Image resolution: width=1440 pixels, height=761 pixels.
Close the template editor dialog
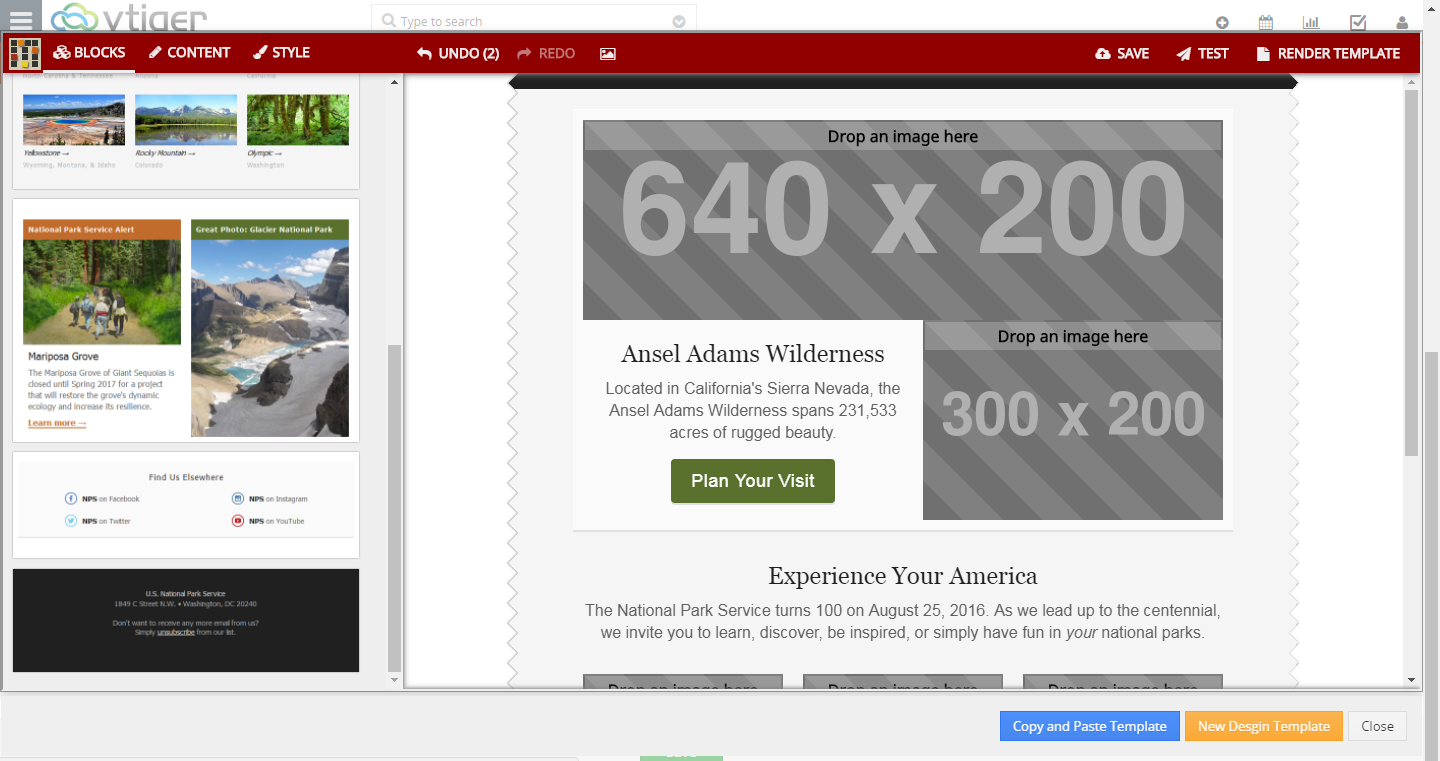click(1377, 726)
